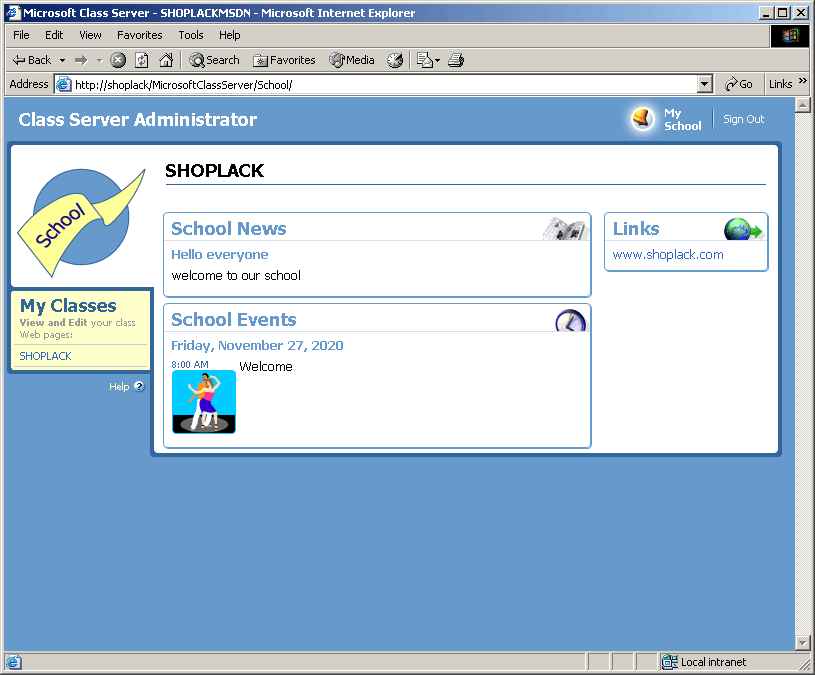The width and height of the screenshot is (815, 675).
Task: Click the Refresh page icon
Action: [x=141, y=60]
